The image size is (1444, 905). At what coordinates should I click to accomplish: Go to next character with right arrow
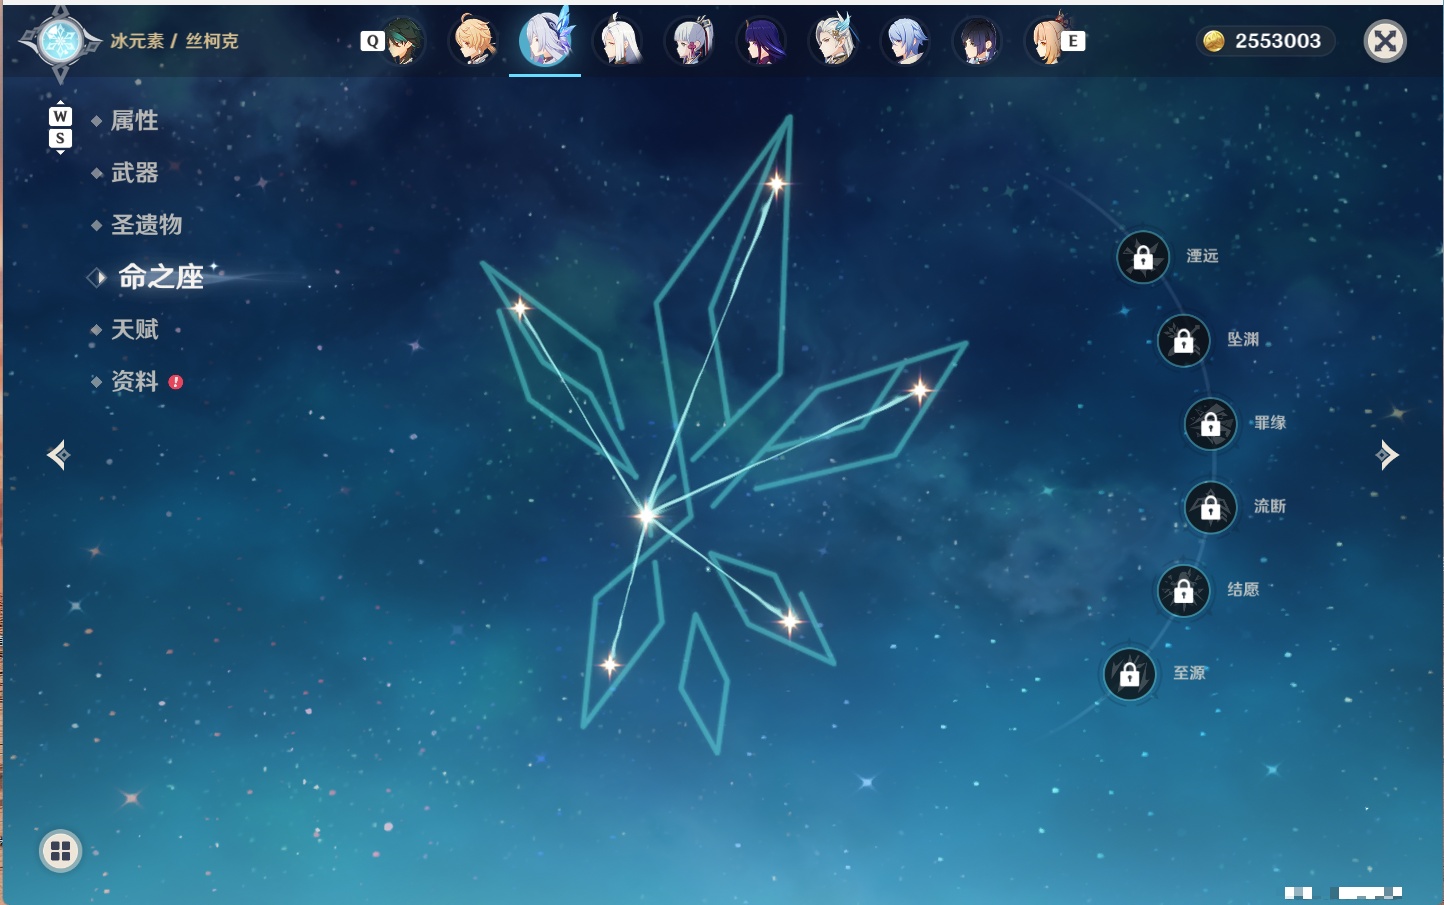click(1388, 455)
